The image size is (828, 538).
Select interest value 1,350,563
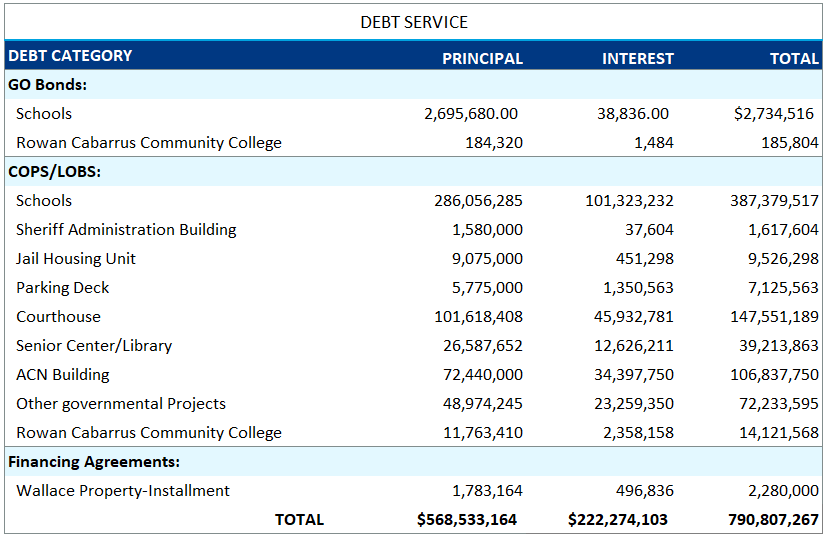point(638,288)
